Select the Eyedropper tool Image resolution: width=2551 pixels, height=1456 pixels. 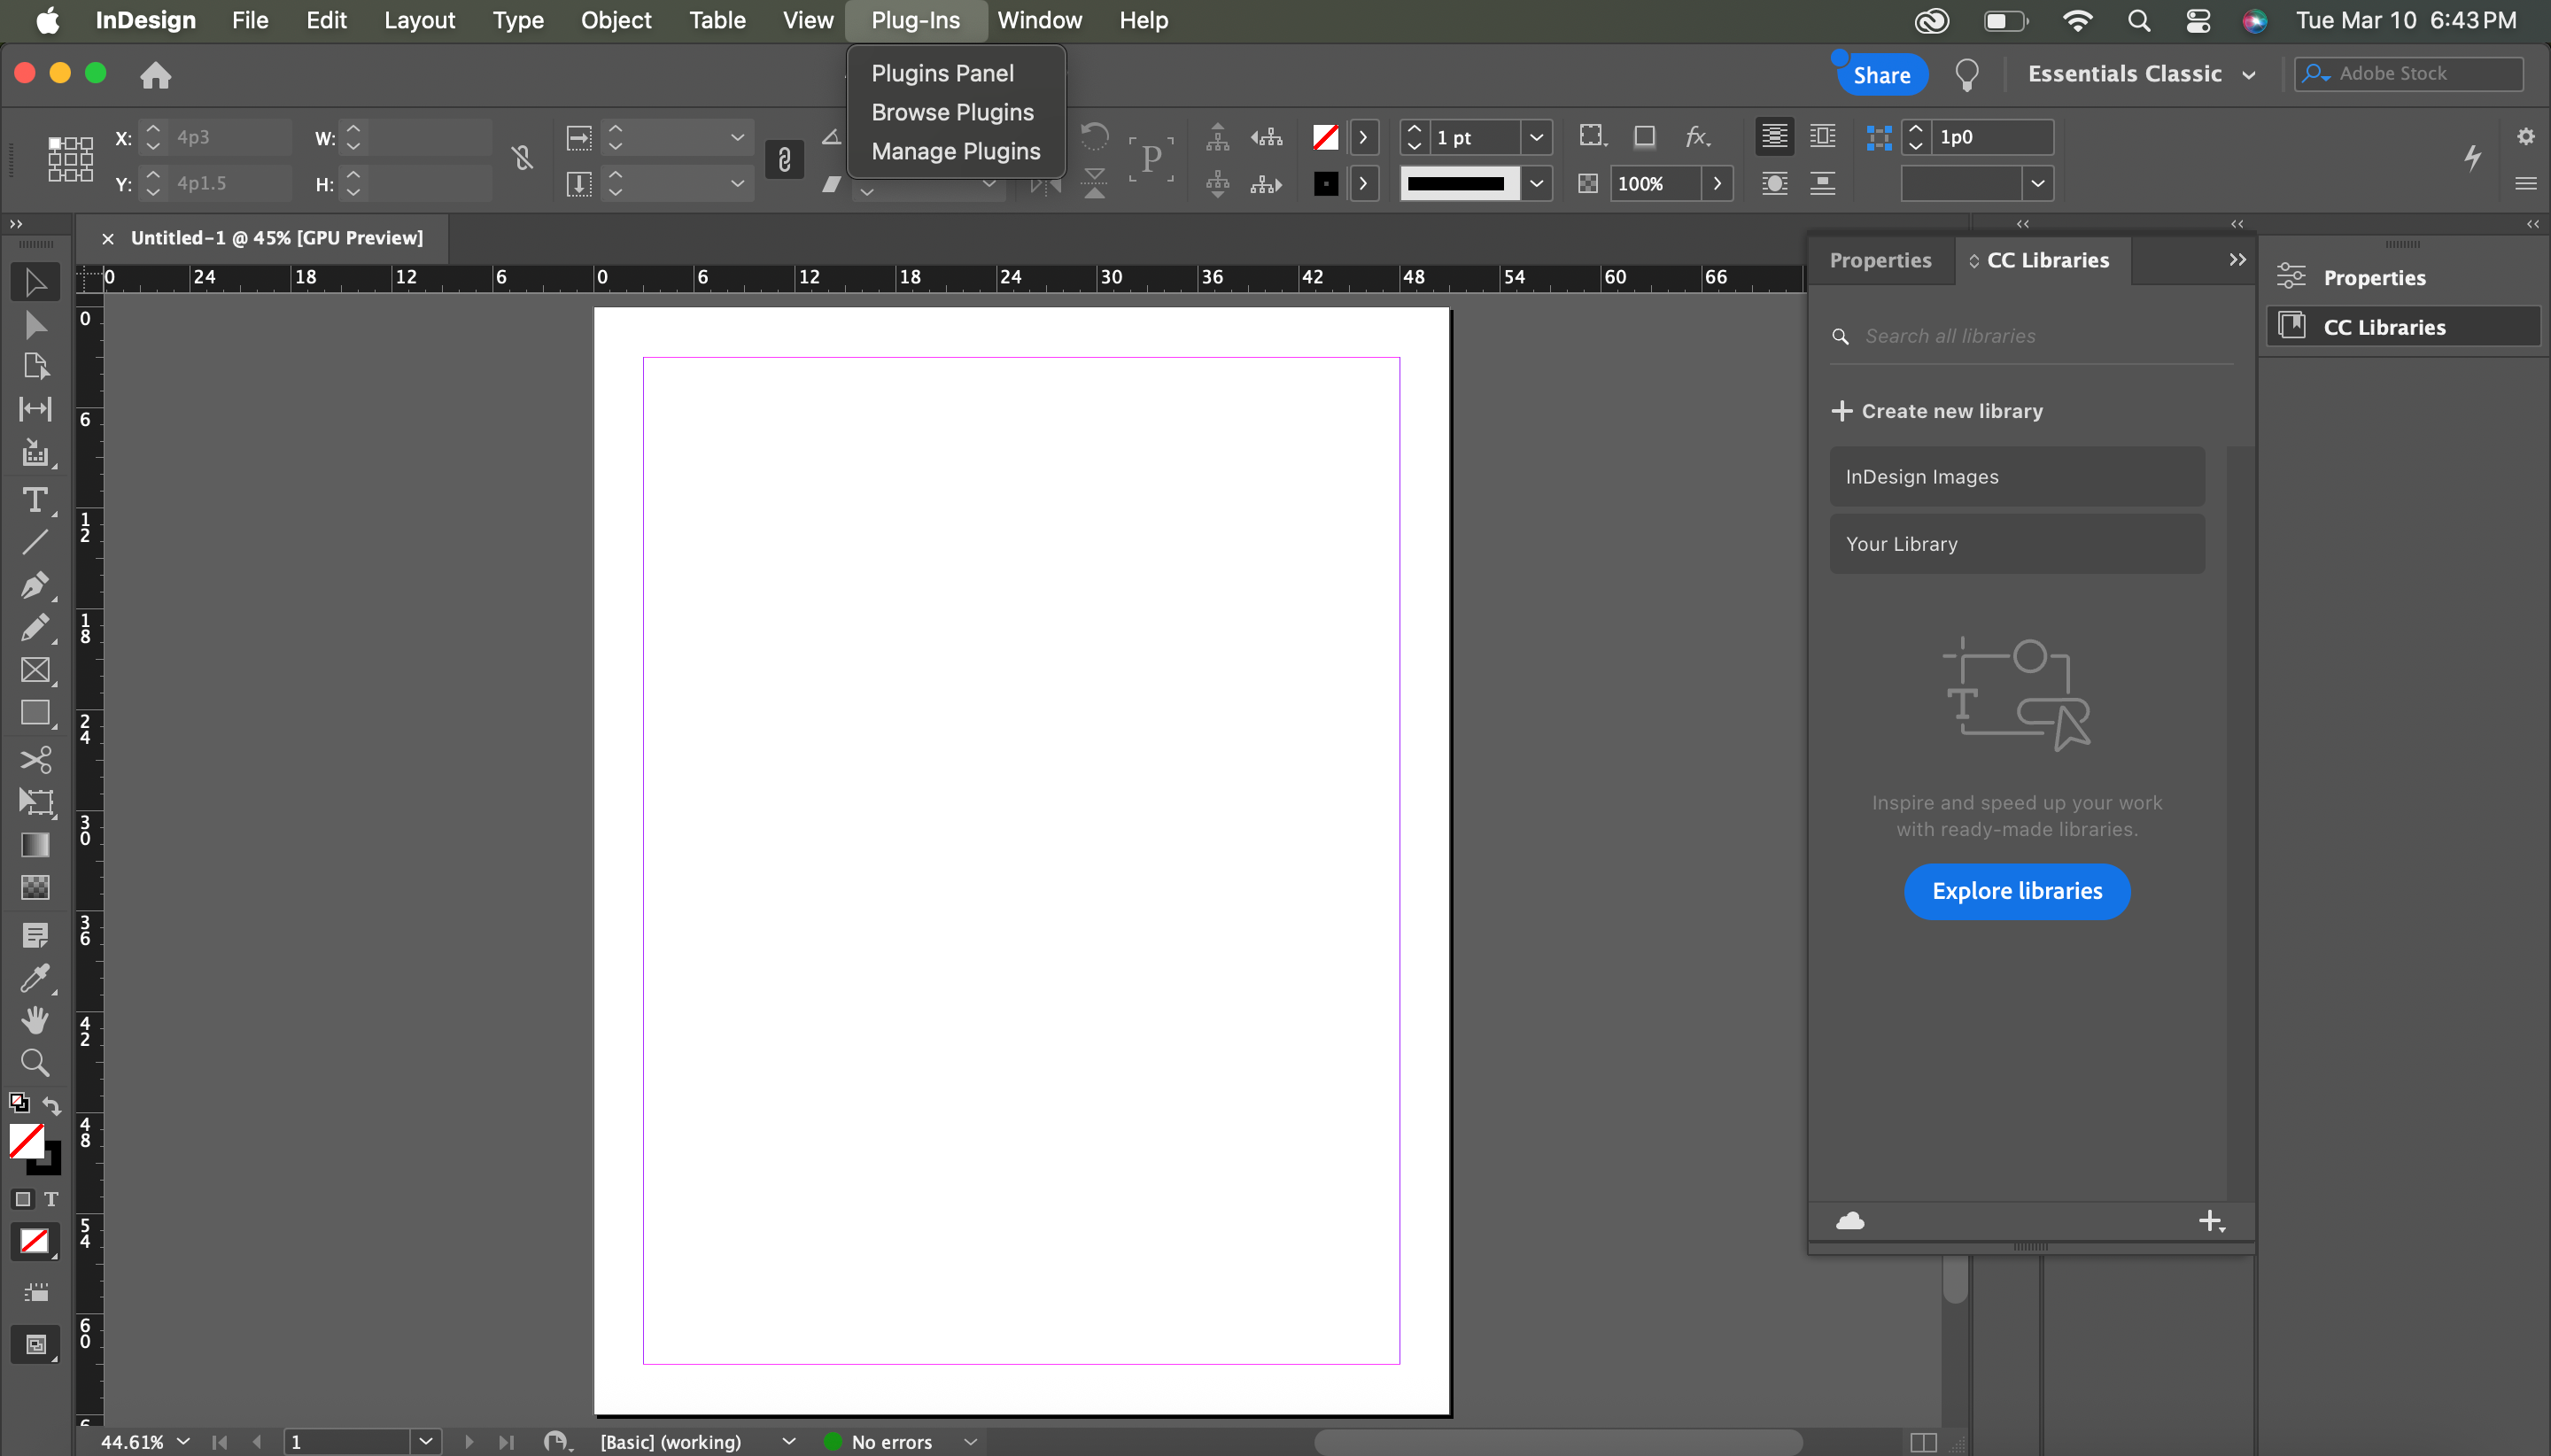(x=35, y=978)
